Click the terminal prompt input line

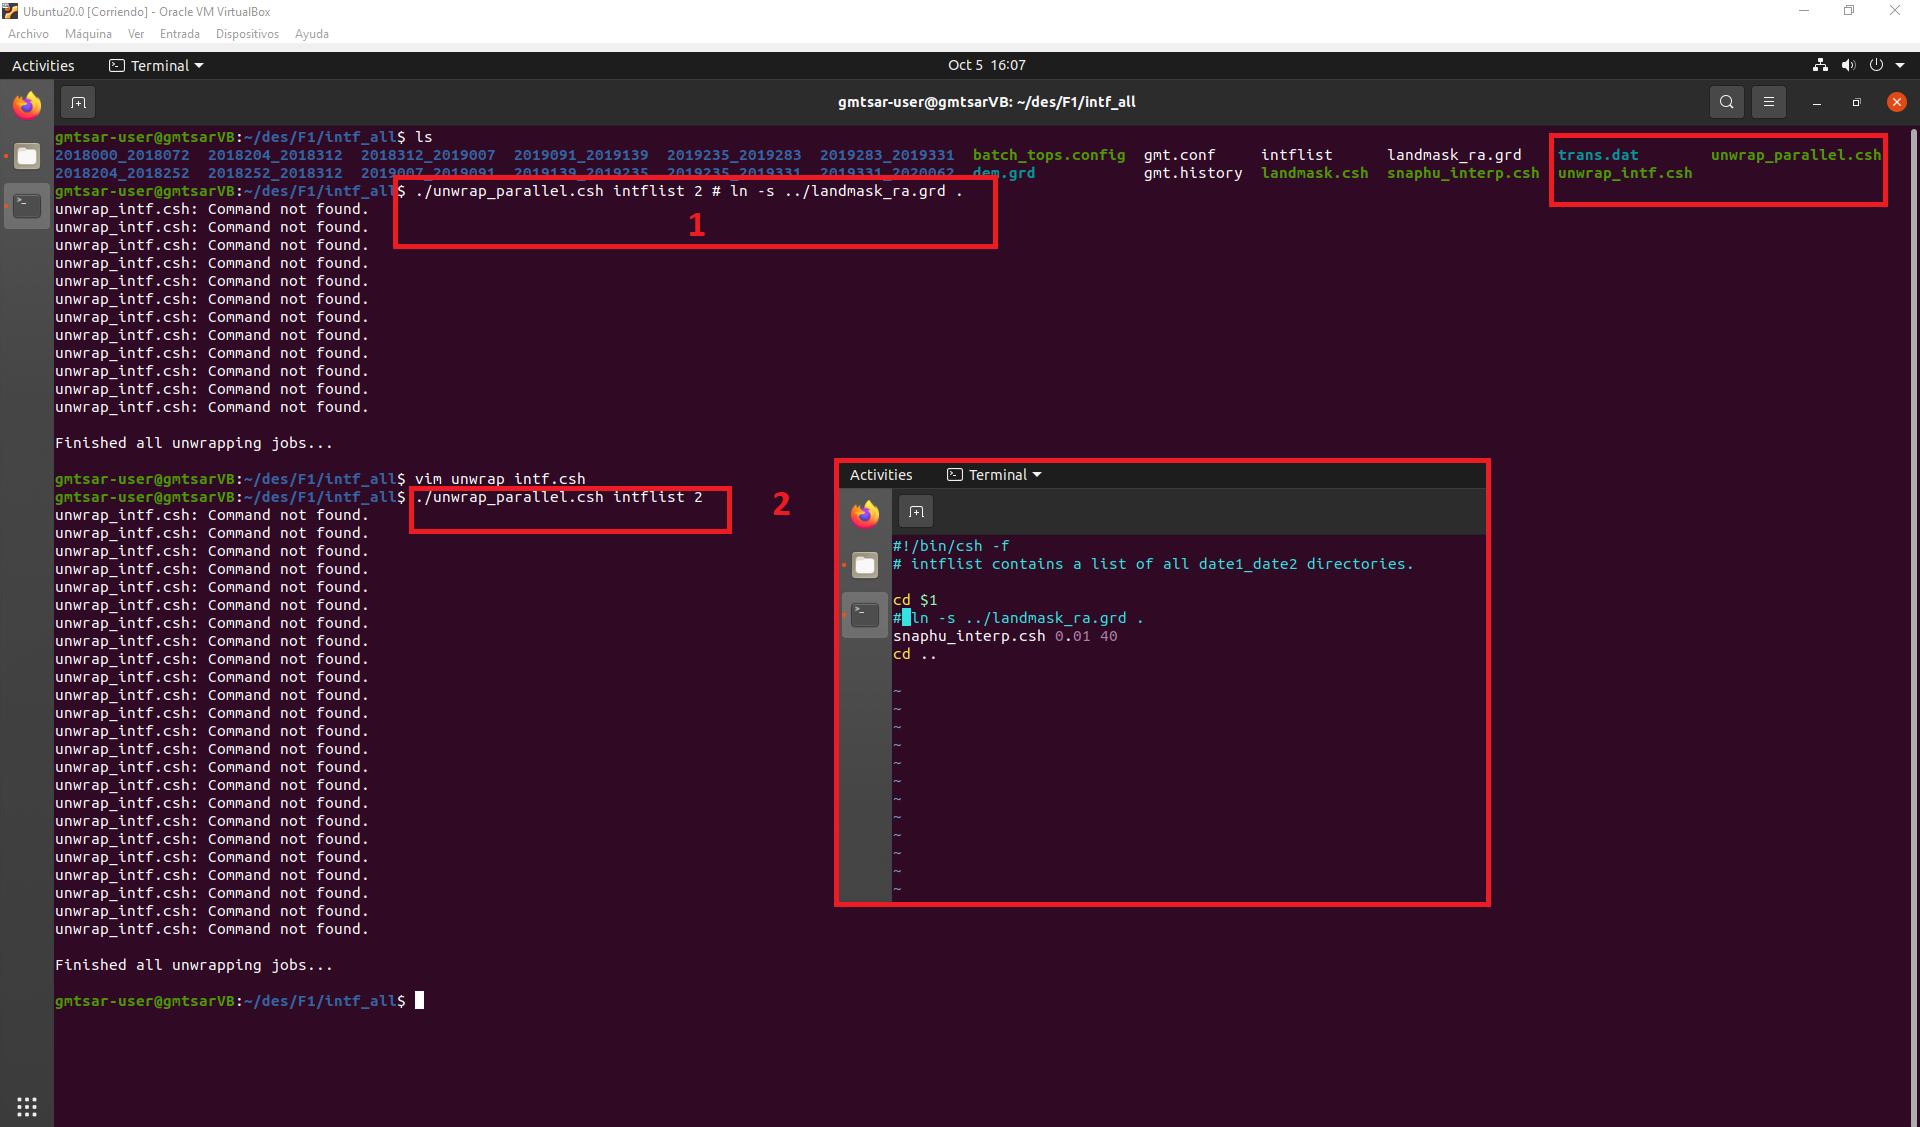coord(419,1000)
